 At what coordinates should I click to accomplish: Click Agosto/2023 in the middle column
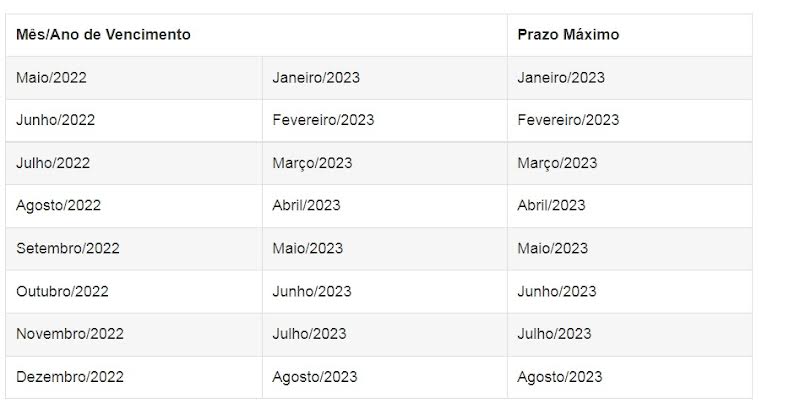314,377
